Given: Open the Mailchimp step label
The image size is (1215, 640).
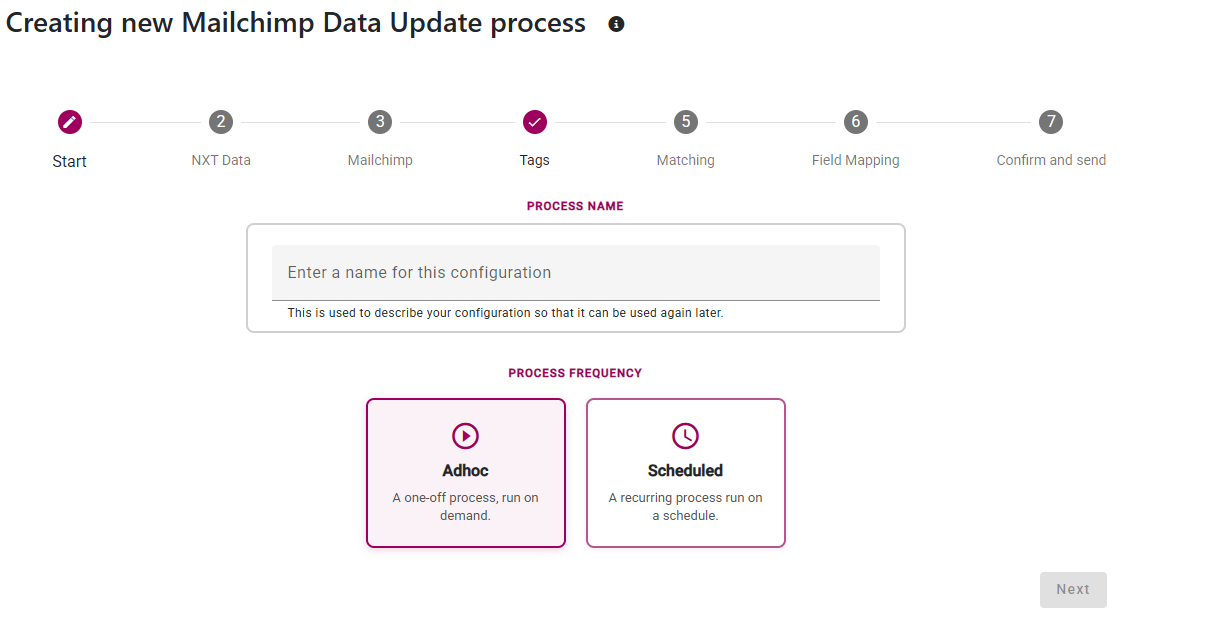Looking at the screenshot, I should point(380,160).
